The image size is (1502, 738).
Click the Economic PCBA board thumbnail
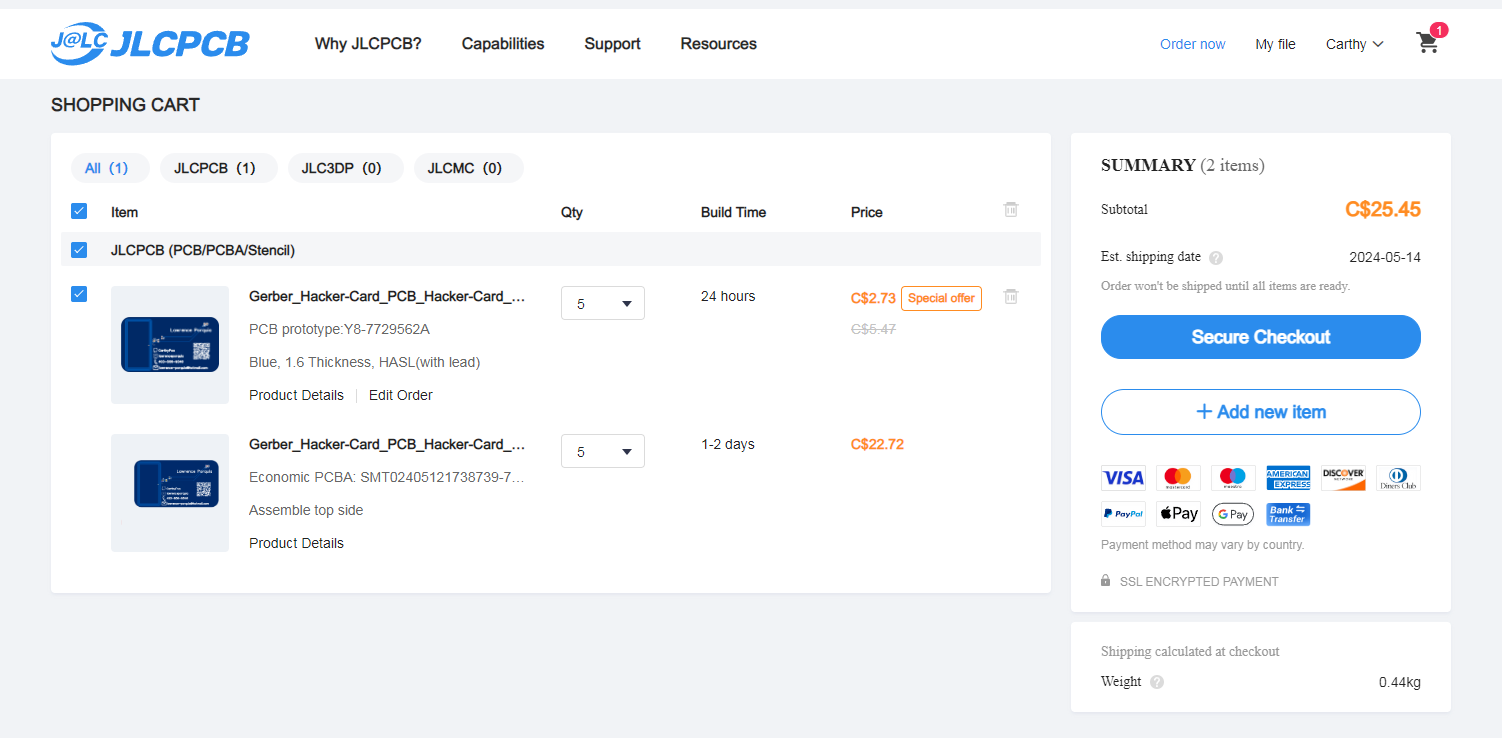coord(170,493)
